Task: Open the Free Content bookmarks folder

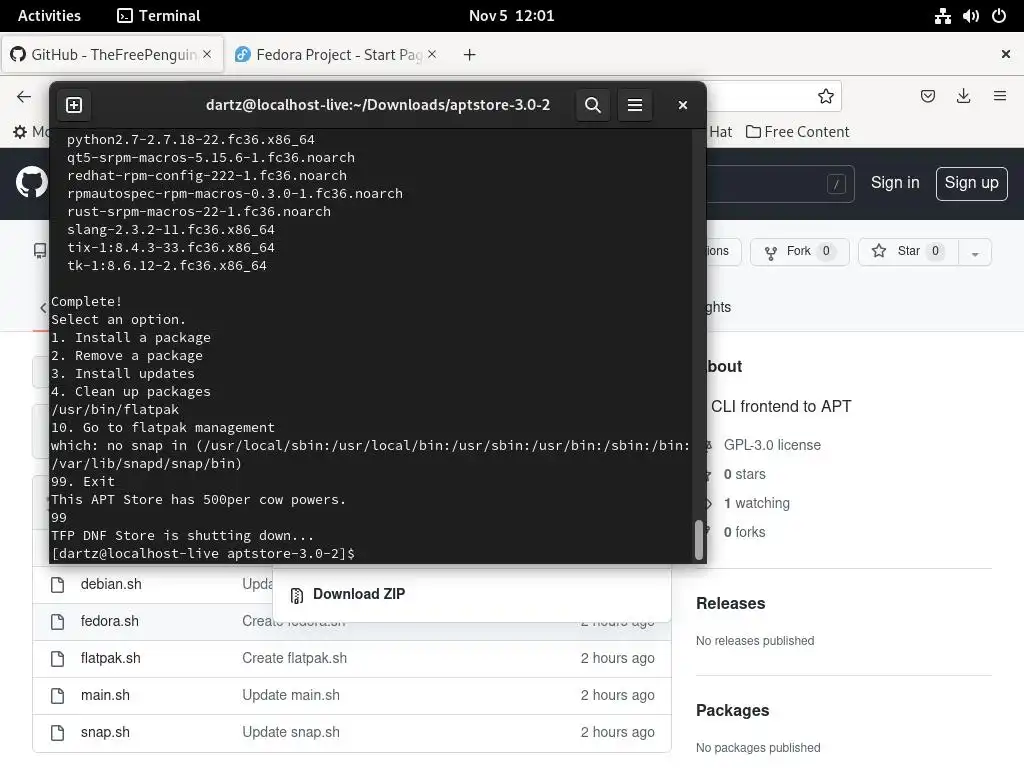Action: click(x=797, y=132)
